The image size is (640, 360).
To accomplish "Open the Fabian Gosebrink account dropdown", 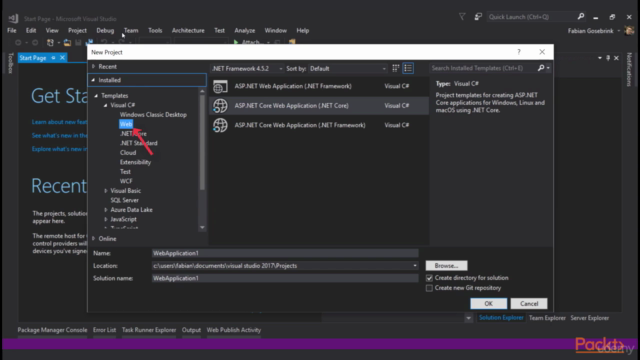I will pos(619,31).
